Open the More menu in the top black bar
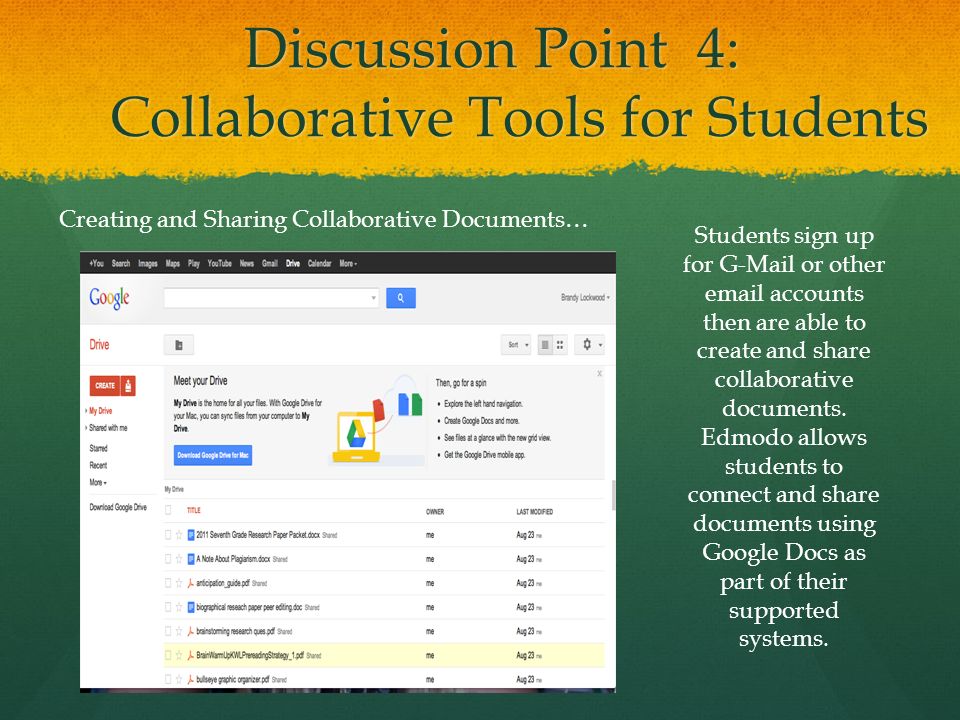 click(x=348, y=264)
